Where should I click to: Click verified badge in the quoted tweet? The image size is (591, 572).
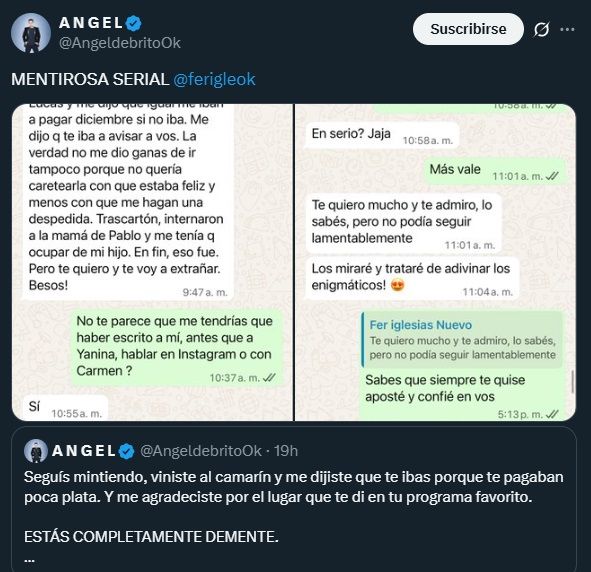coord(126,451)
